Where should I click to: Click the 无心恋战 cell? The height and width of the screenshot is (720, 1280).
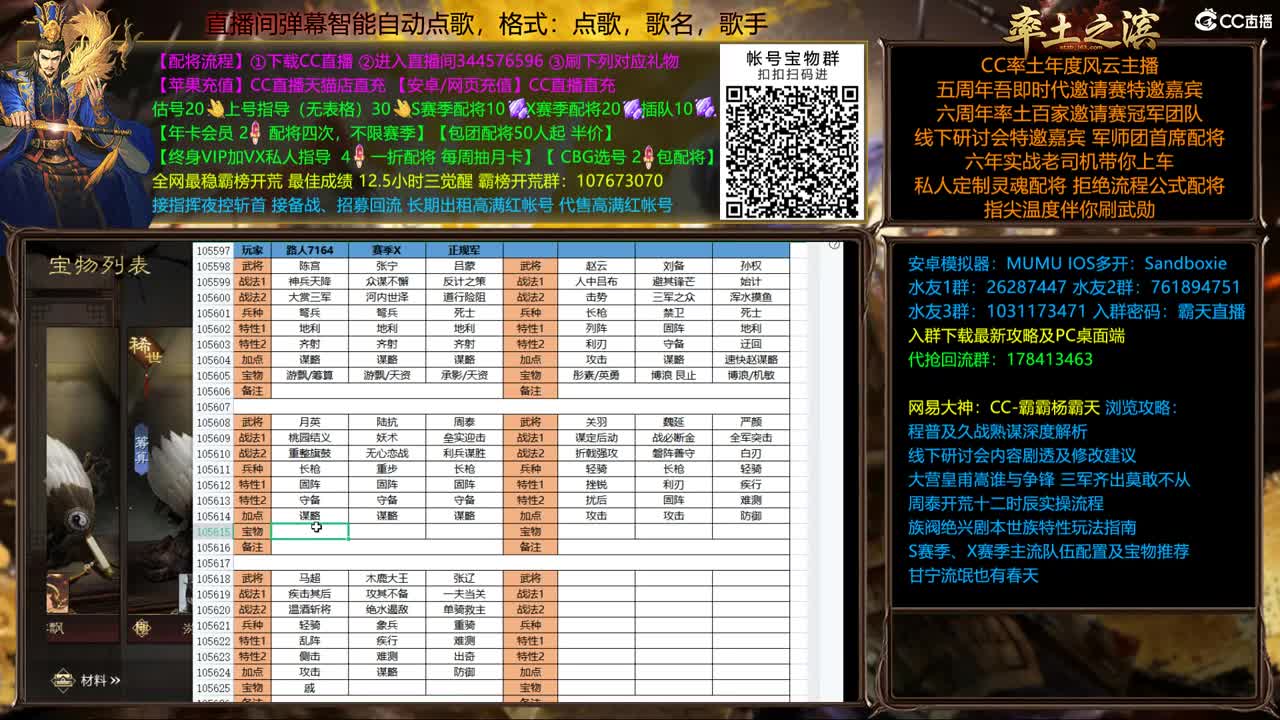point(387,453)
